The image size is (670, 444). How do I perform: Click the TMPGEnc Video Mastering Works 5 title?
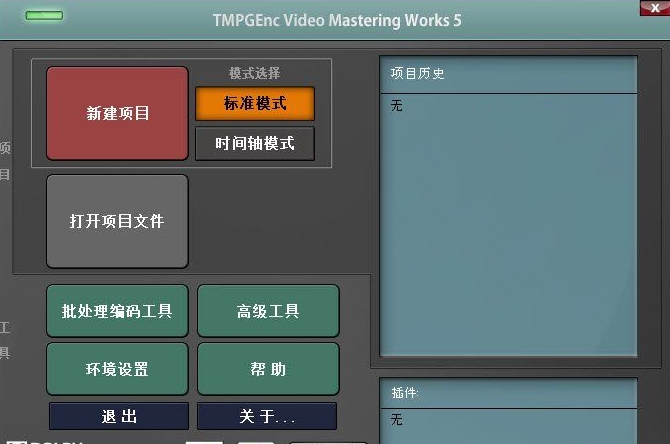pos(337,20)
